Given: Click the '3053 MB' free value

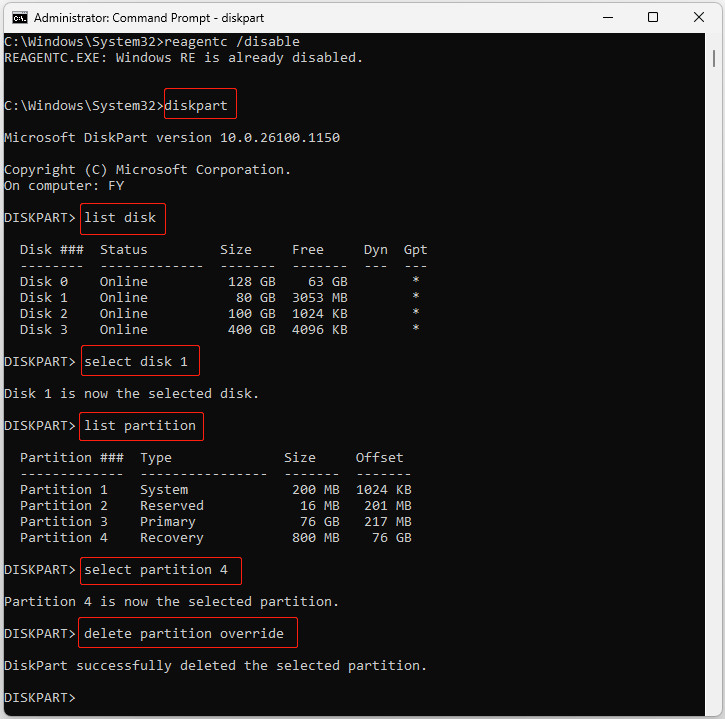Looking at the screenshot, I should 320,298.
